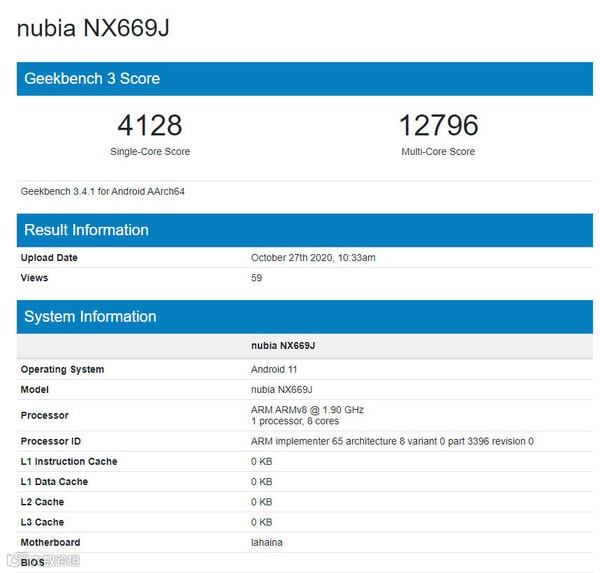Click 'Geekbench 3.4.1 for Android AArch64' text
600x573 pixels.
(x=103, y=191)
